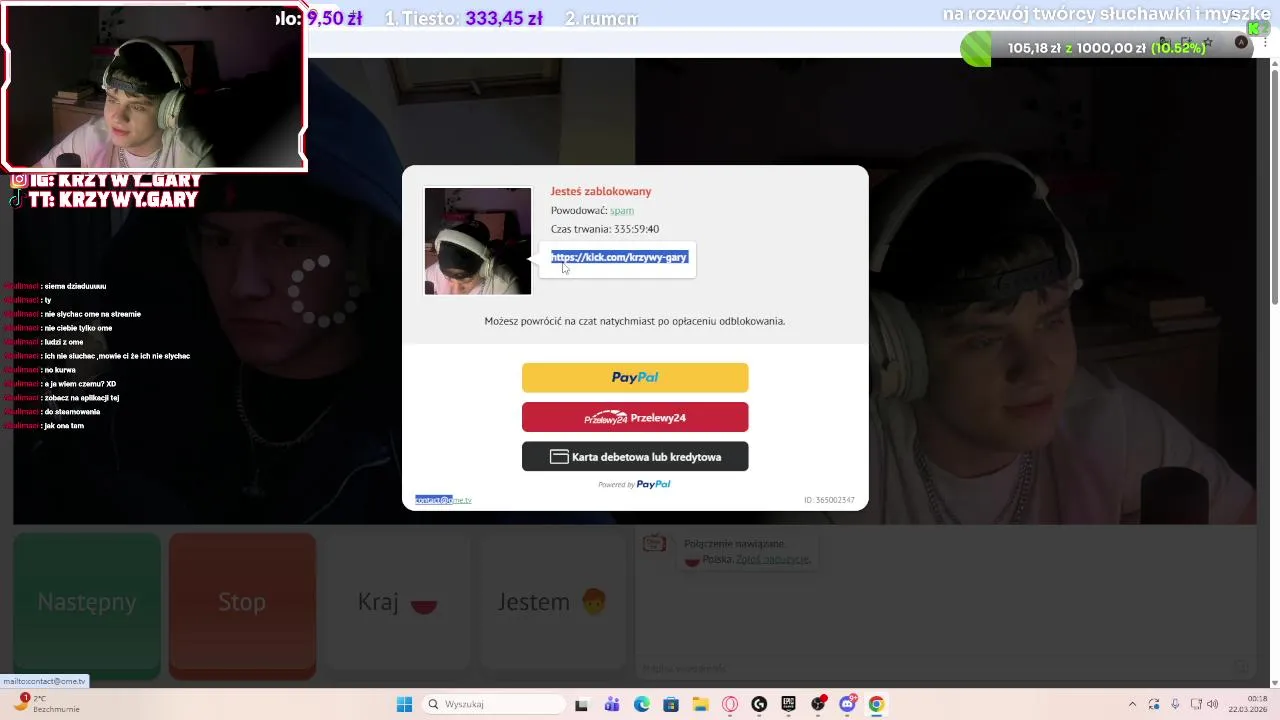Image resolution: width=1280 pixels, height=720 pixels.
Task: Open File Explorer from the taskbar
Action: 700,704
